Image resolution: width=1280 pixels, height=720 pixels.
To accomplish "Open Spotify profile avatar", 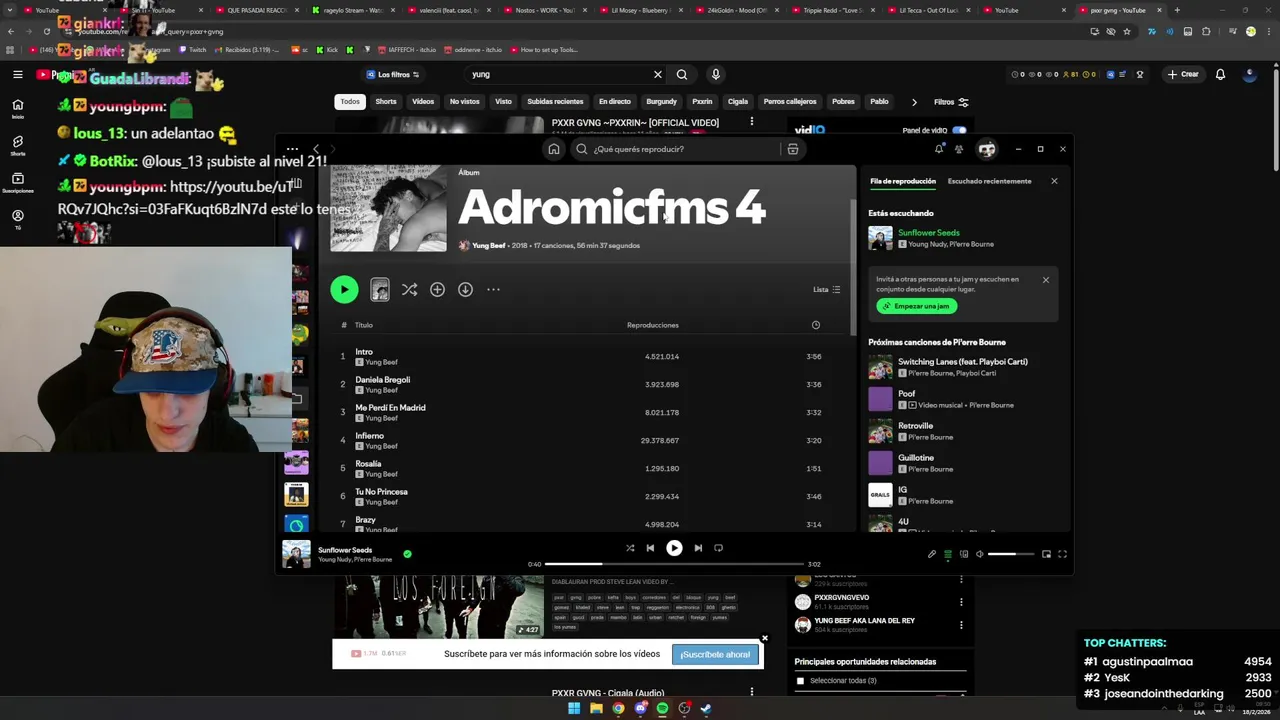I will tap(987, 149).
